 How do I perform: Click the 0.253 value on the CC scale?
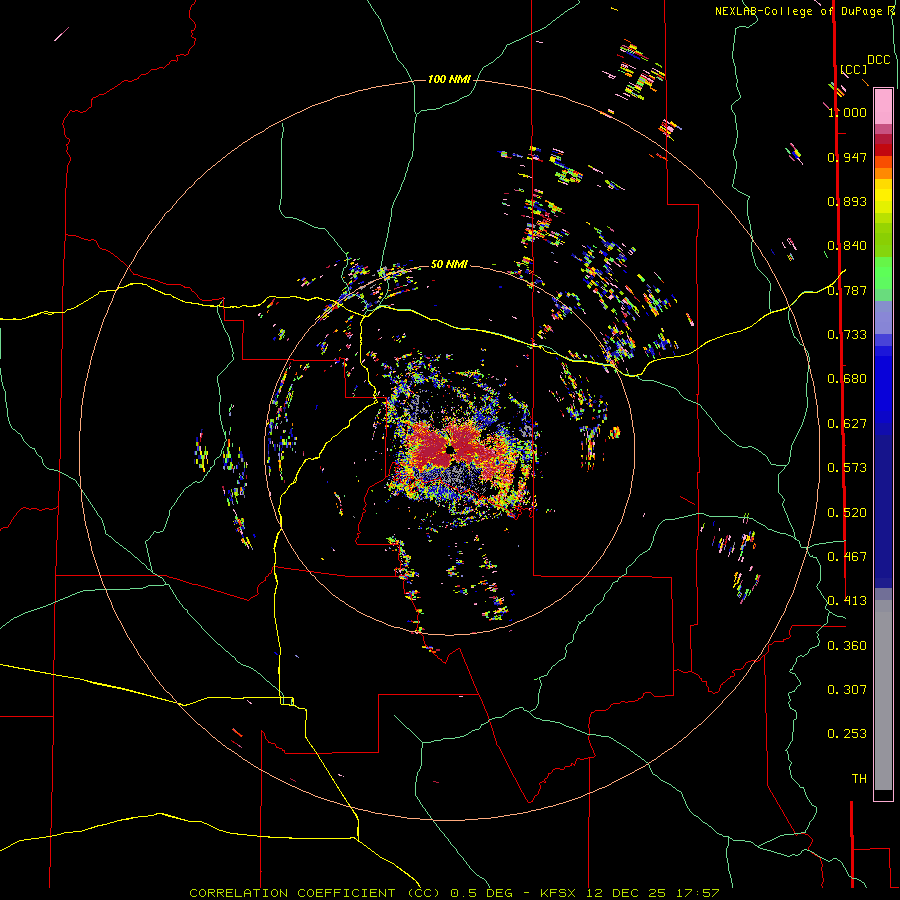(x=847, y=734)
